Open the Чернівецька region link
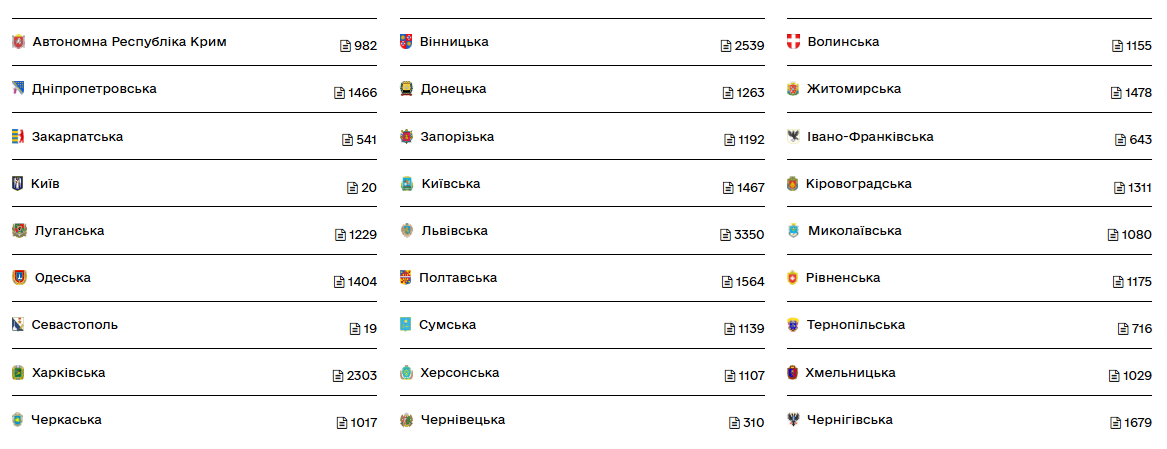This screenshot has height=449, width=1167. click(x=463, y=420)
